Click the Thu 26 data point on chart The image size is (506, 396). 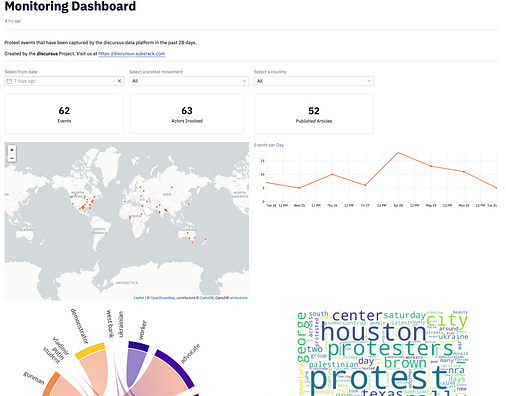click(332, 174)
